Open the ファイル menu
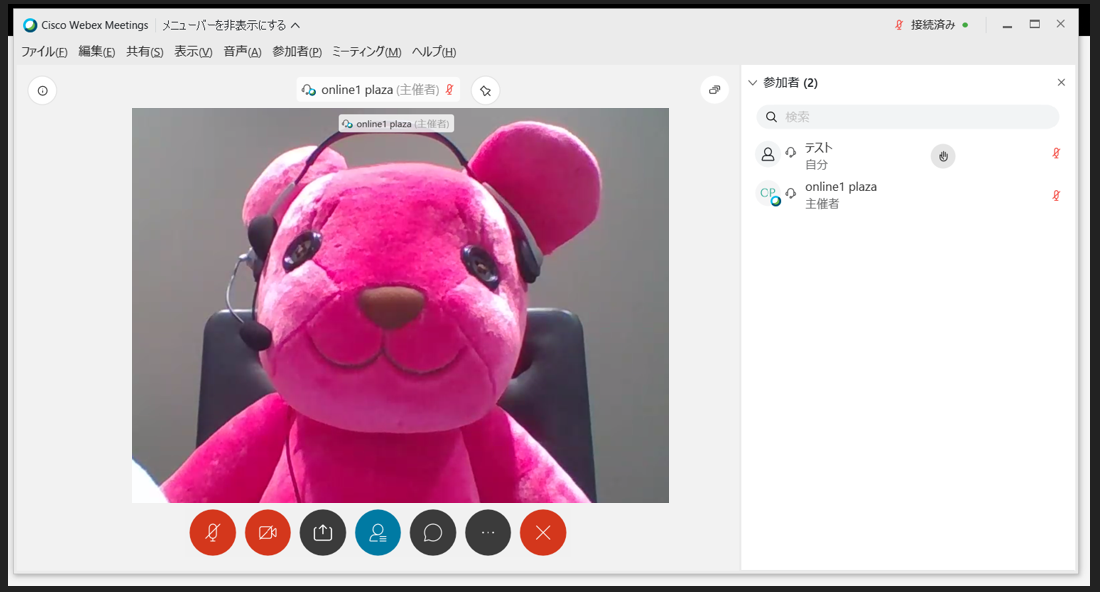The image size is (1100, 592). 44,52
